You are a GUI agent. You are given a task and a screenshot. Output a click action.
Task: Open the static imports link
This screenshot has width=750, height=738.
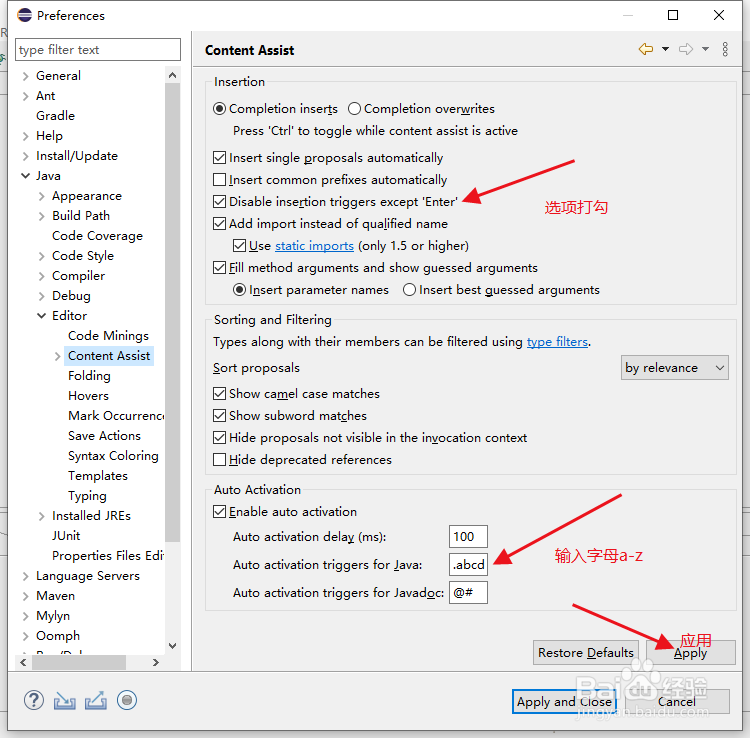click(314, 246)
